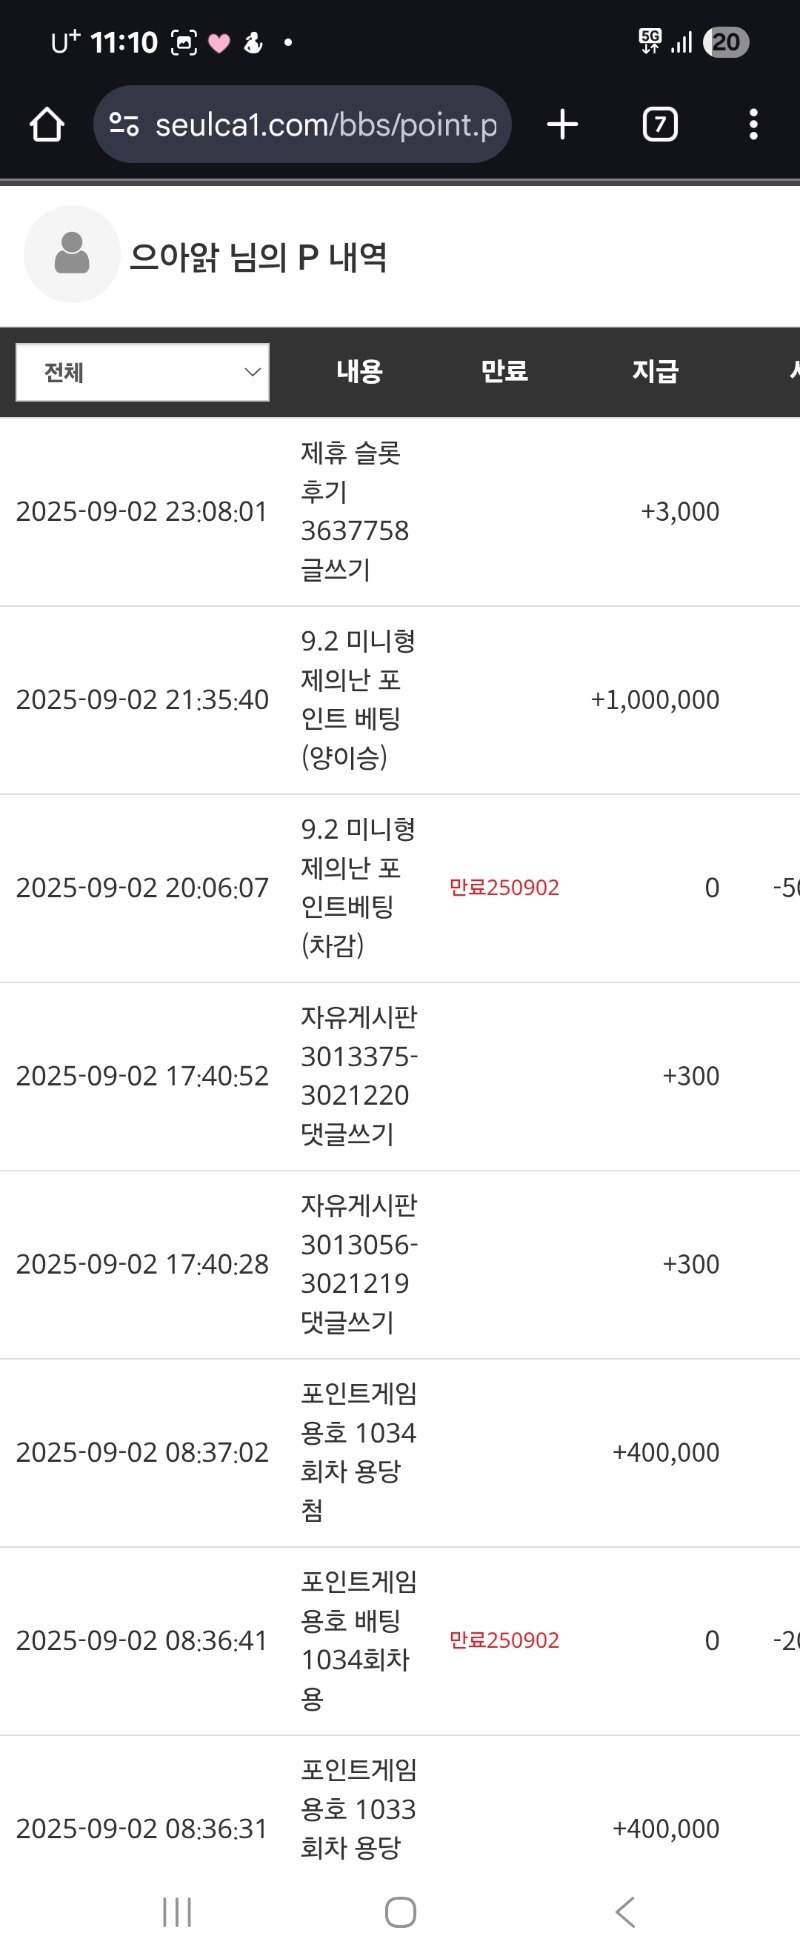The width and height of the screenshot is (800, 1956).
Task: Click the dropdown chevron arrow beside 전체
Action: pyautogui.click(x=252, y=372)
